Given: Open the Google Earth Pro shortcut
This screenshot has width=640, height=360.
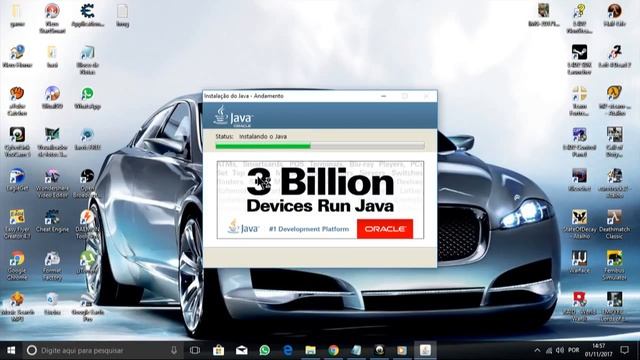Looking at the screenshot, I should pyautogui.click(x=87, y=307).
